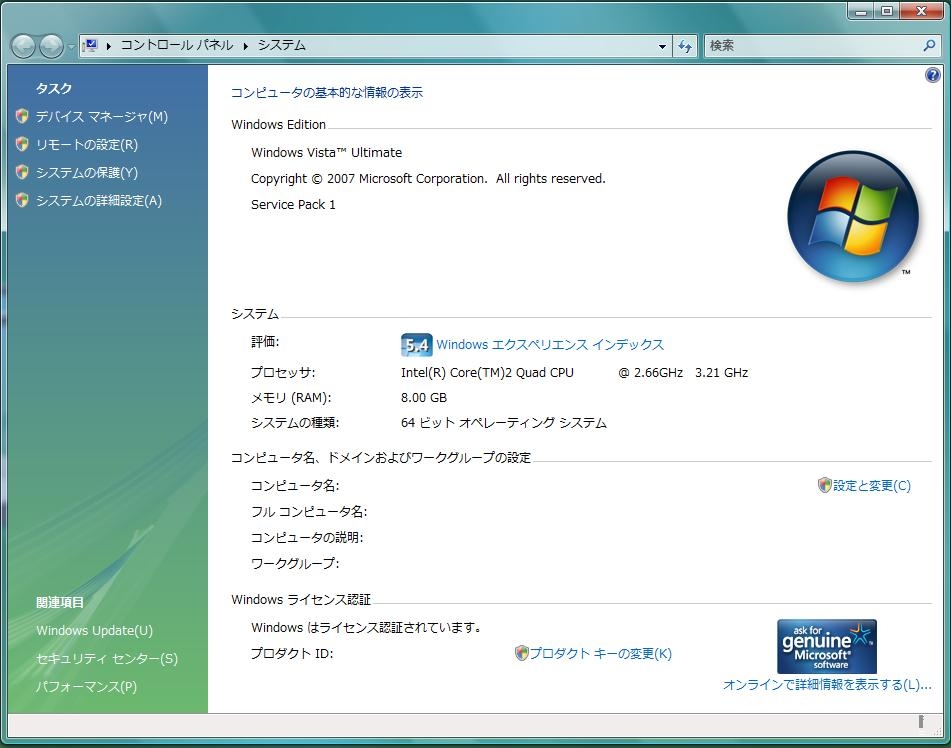This screenshot has height=748, width=951.
Task: Click プロダクト キーの変更(K) link
Action: point(600,653)
